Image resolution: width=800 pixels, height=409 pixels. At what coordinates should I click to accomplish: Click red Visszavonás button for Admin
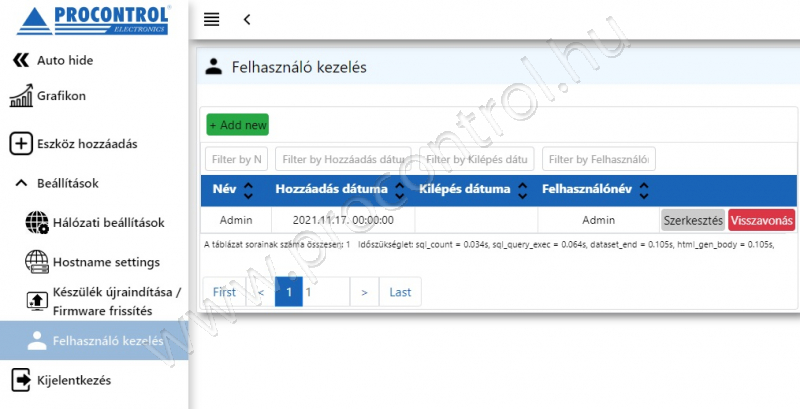(762, 220)
